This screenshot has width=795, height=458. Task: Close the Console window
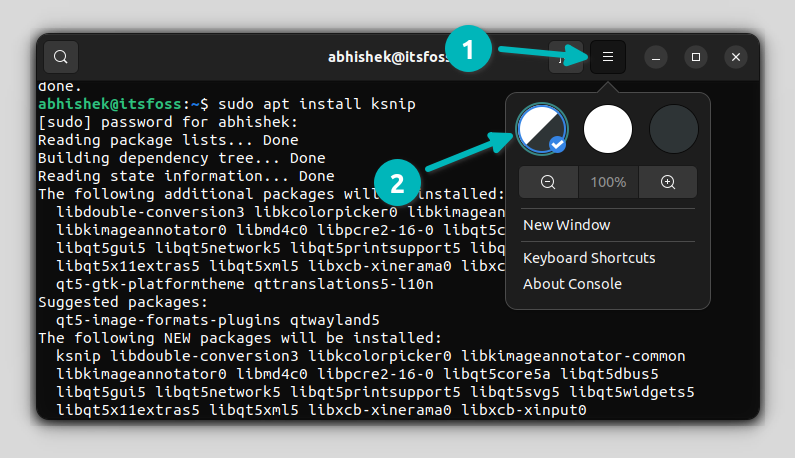736,57
